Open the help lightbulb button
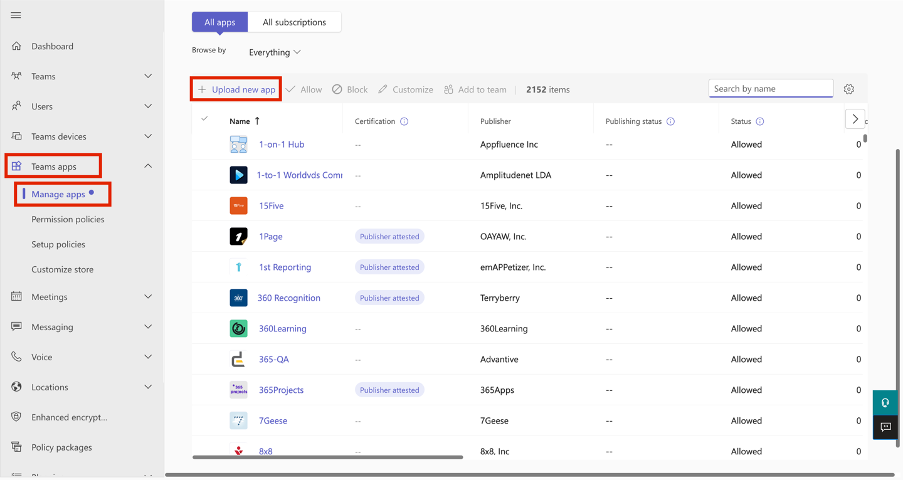Viewport: 904px width, 481px height. click(x=885, y=403)
